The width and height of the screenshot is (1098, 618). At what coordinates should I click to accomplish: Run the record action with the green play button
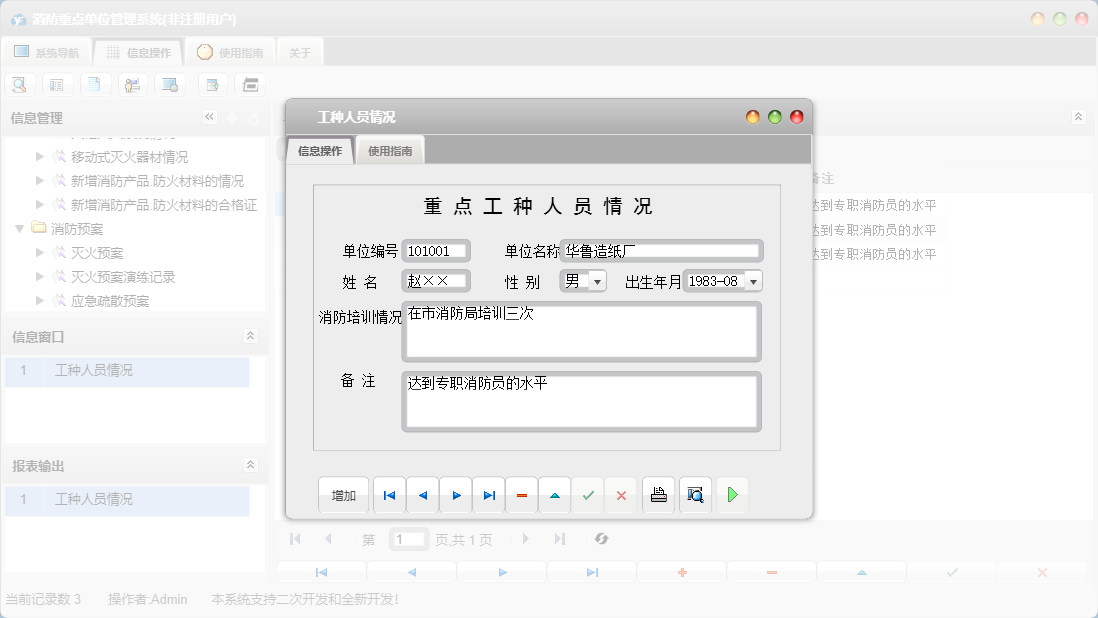732,494
